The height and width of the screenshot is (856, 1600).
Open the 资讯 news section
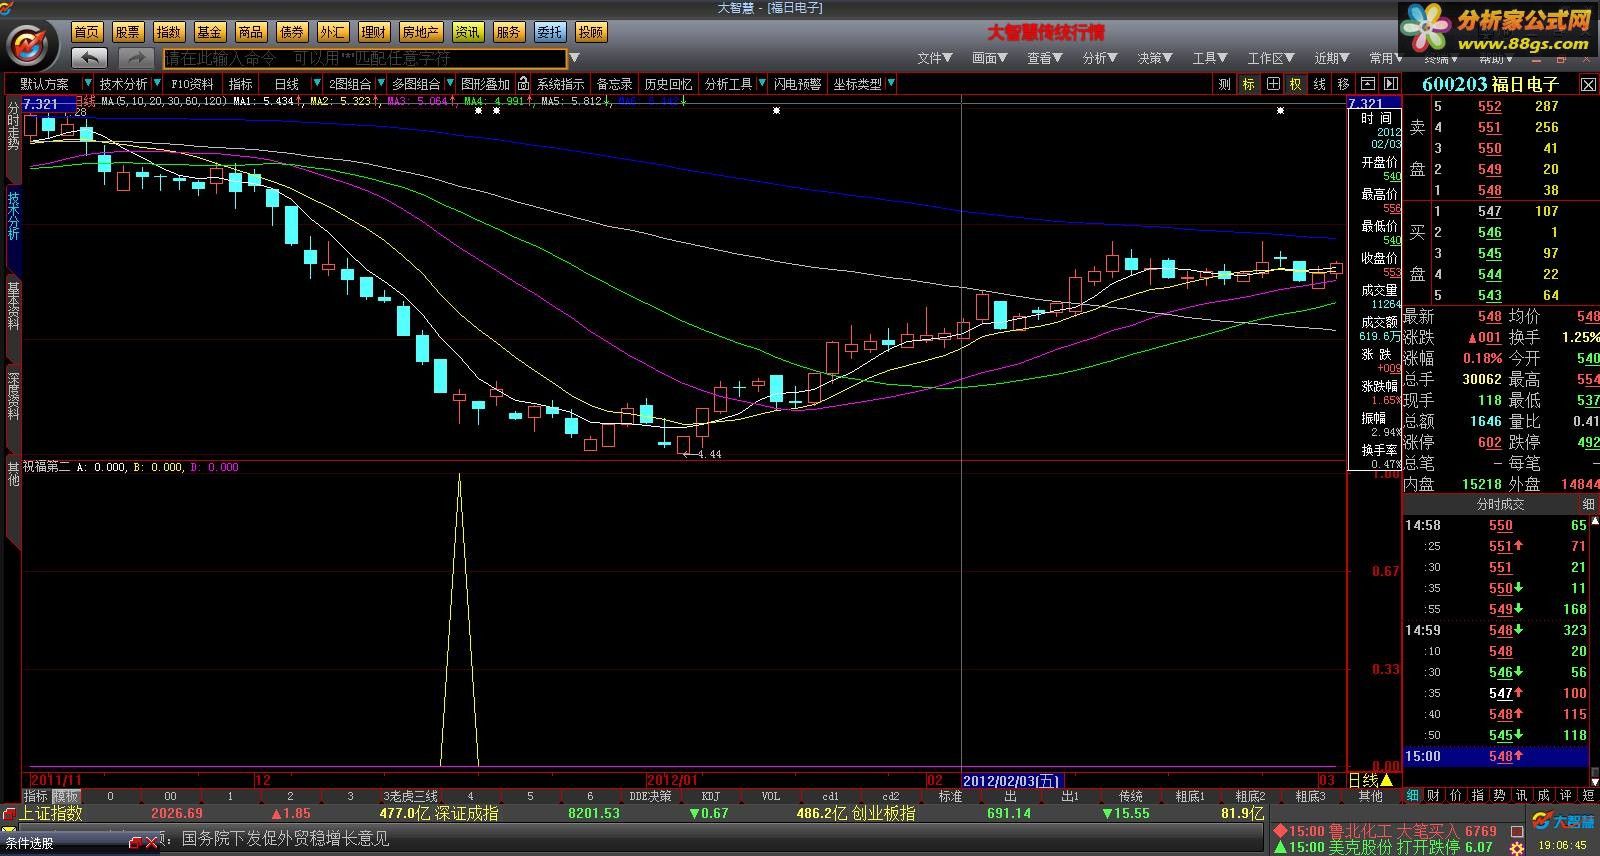(467, 32)
